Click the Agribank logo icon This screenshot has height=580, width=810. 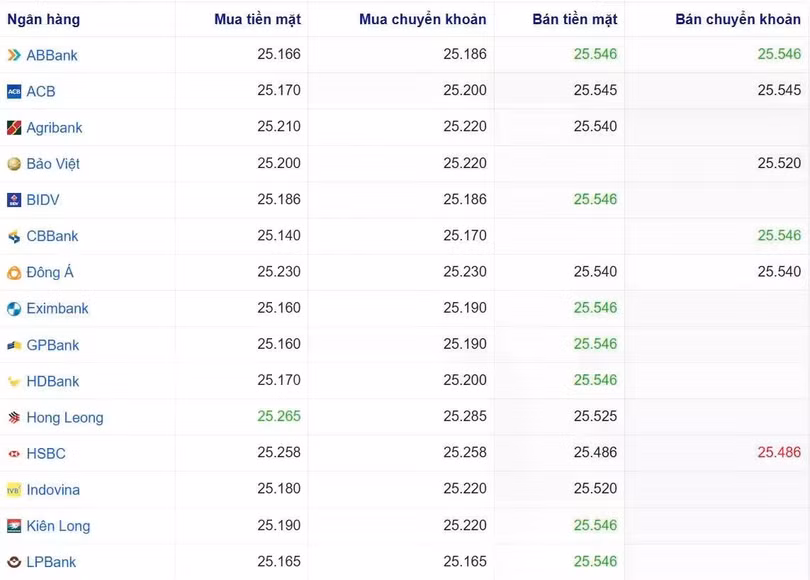(14, 128)
